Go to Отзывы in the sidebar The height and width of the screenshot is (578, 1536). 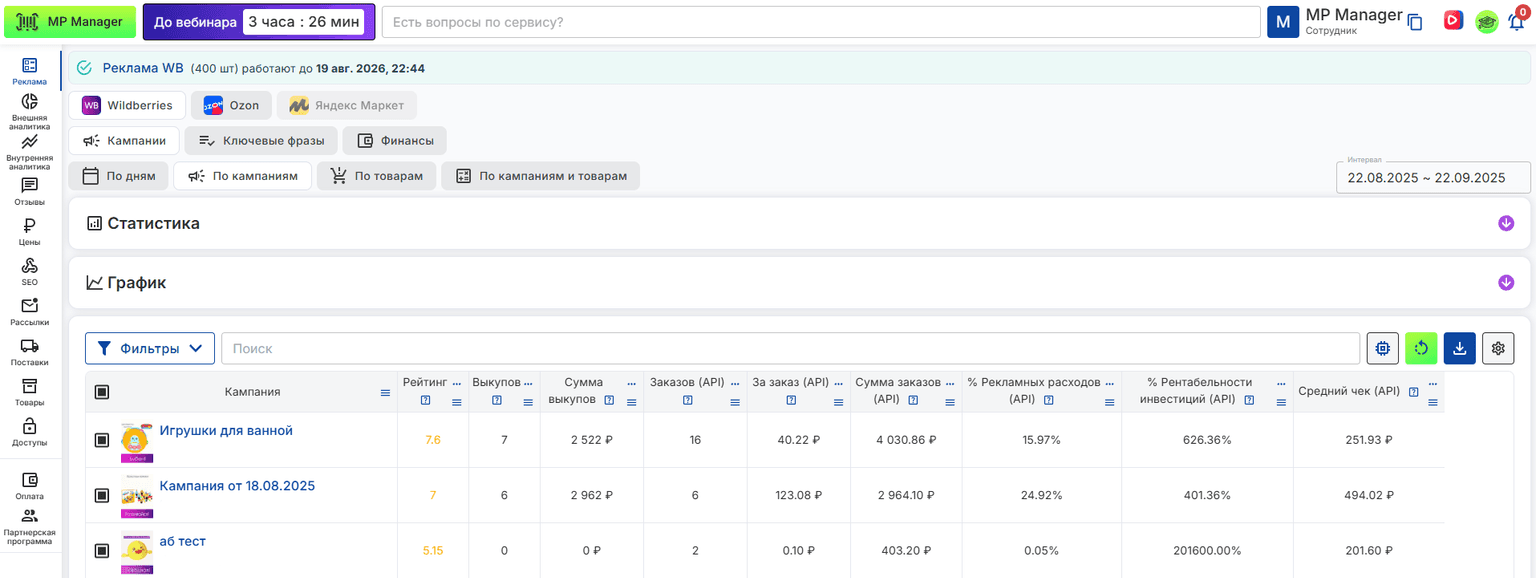click(x=29, y=191)
